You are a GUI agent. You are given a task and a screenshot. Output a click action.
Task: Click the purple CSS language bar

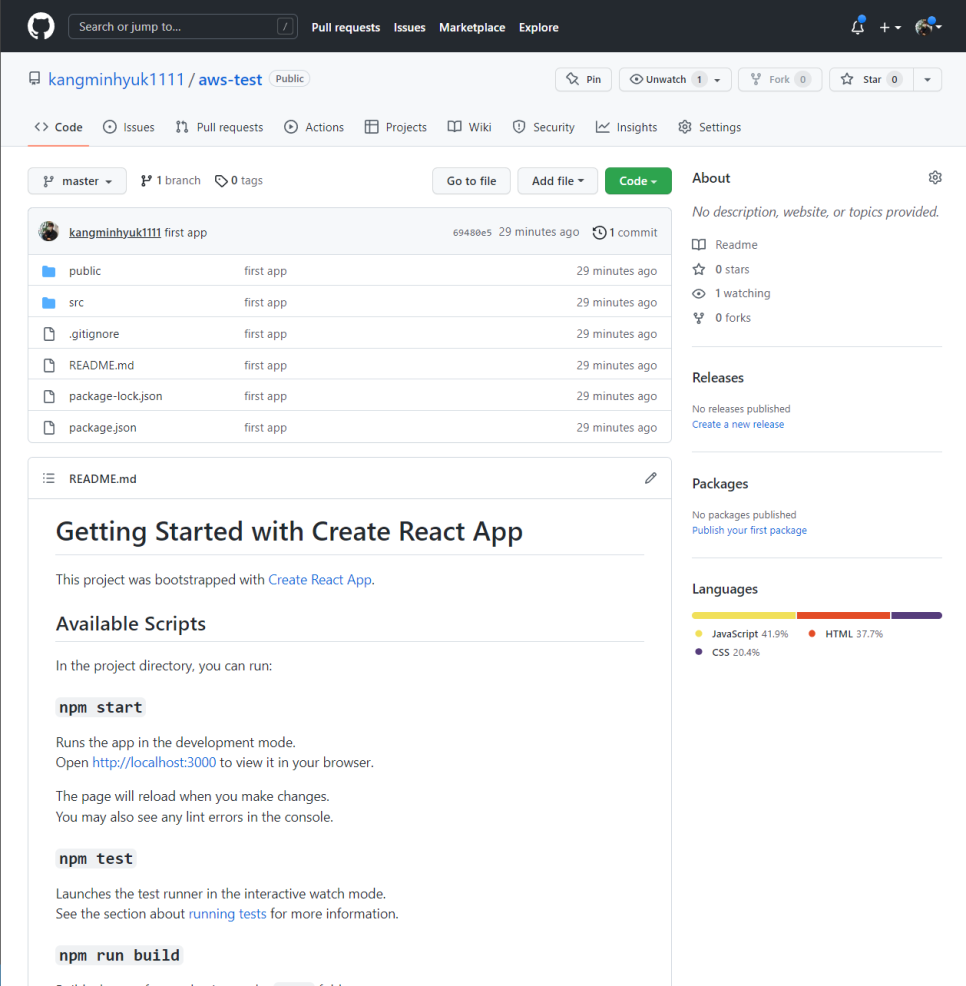916,616
